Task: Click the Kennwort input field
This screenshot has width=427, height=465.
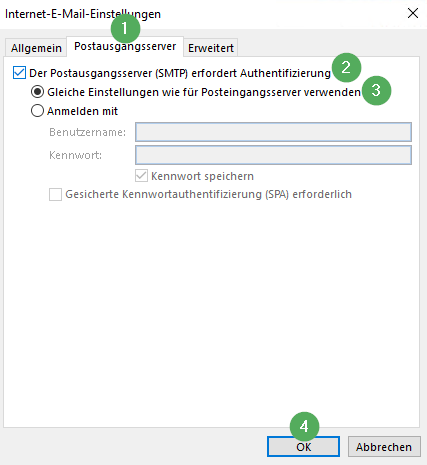Action: (x=273, y=155)
